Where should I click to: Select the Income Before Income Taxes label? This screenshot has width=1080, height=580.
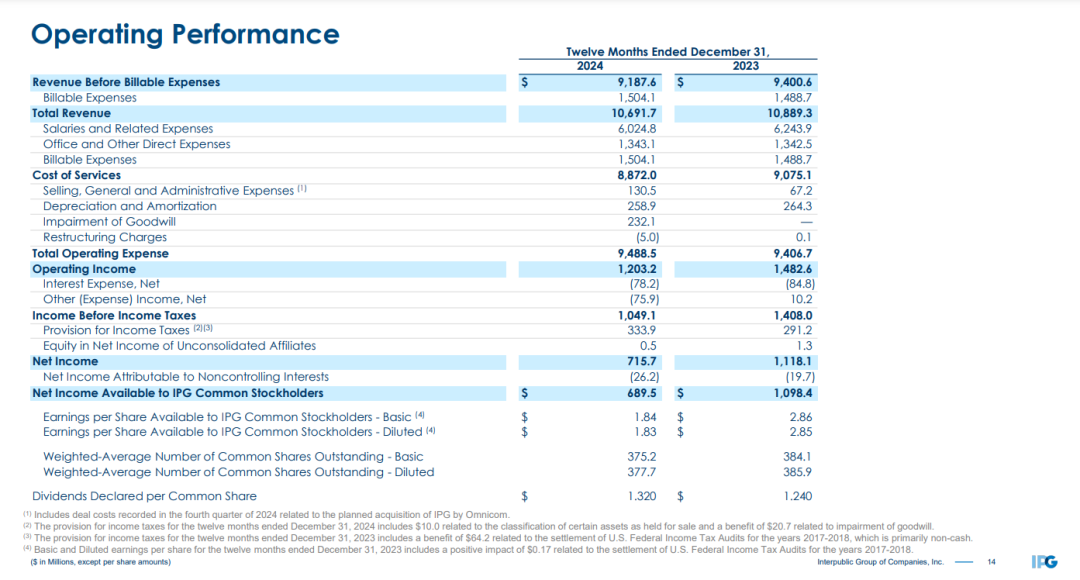[x=114, y=315]
